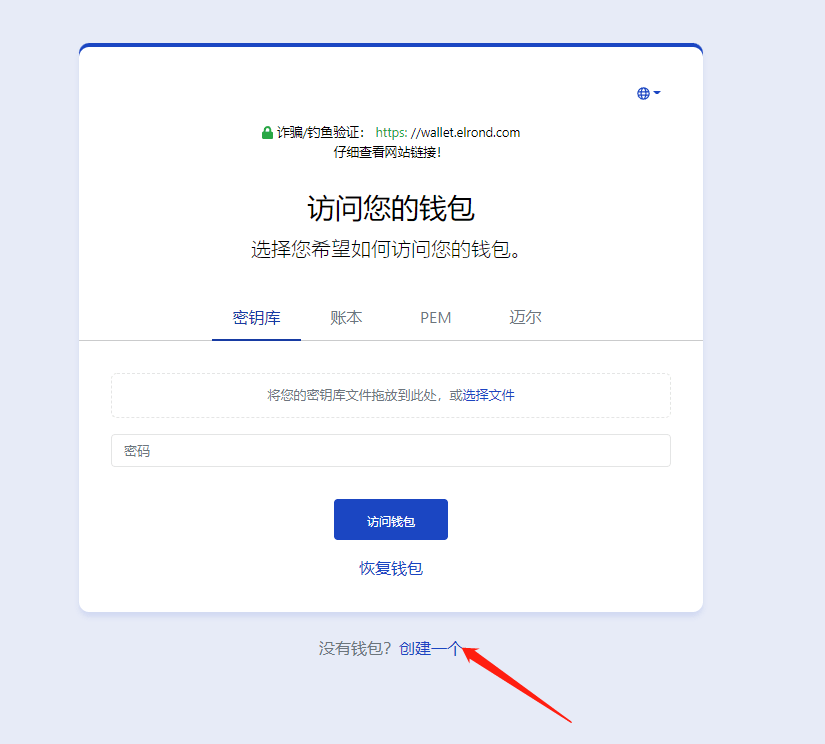Expand the language dropdown caret
The image size is (825, 744).
pyautogui.click(x=657, y=93)
